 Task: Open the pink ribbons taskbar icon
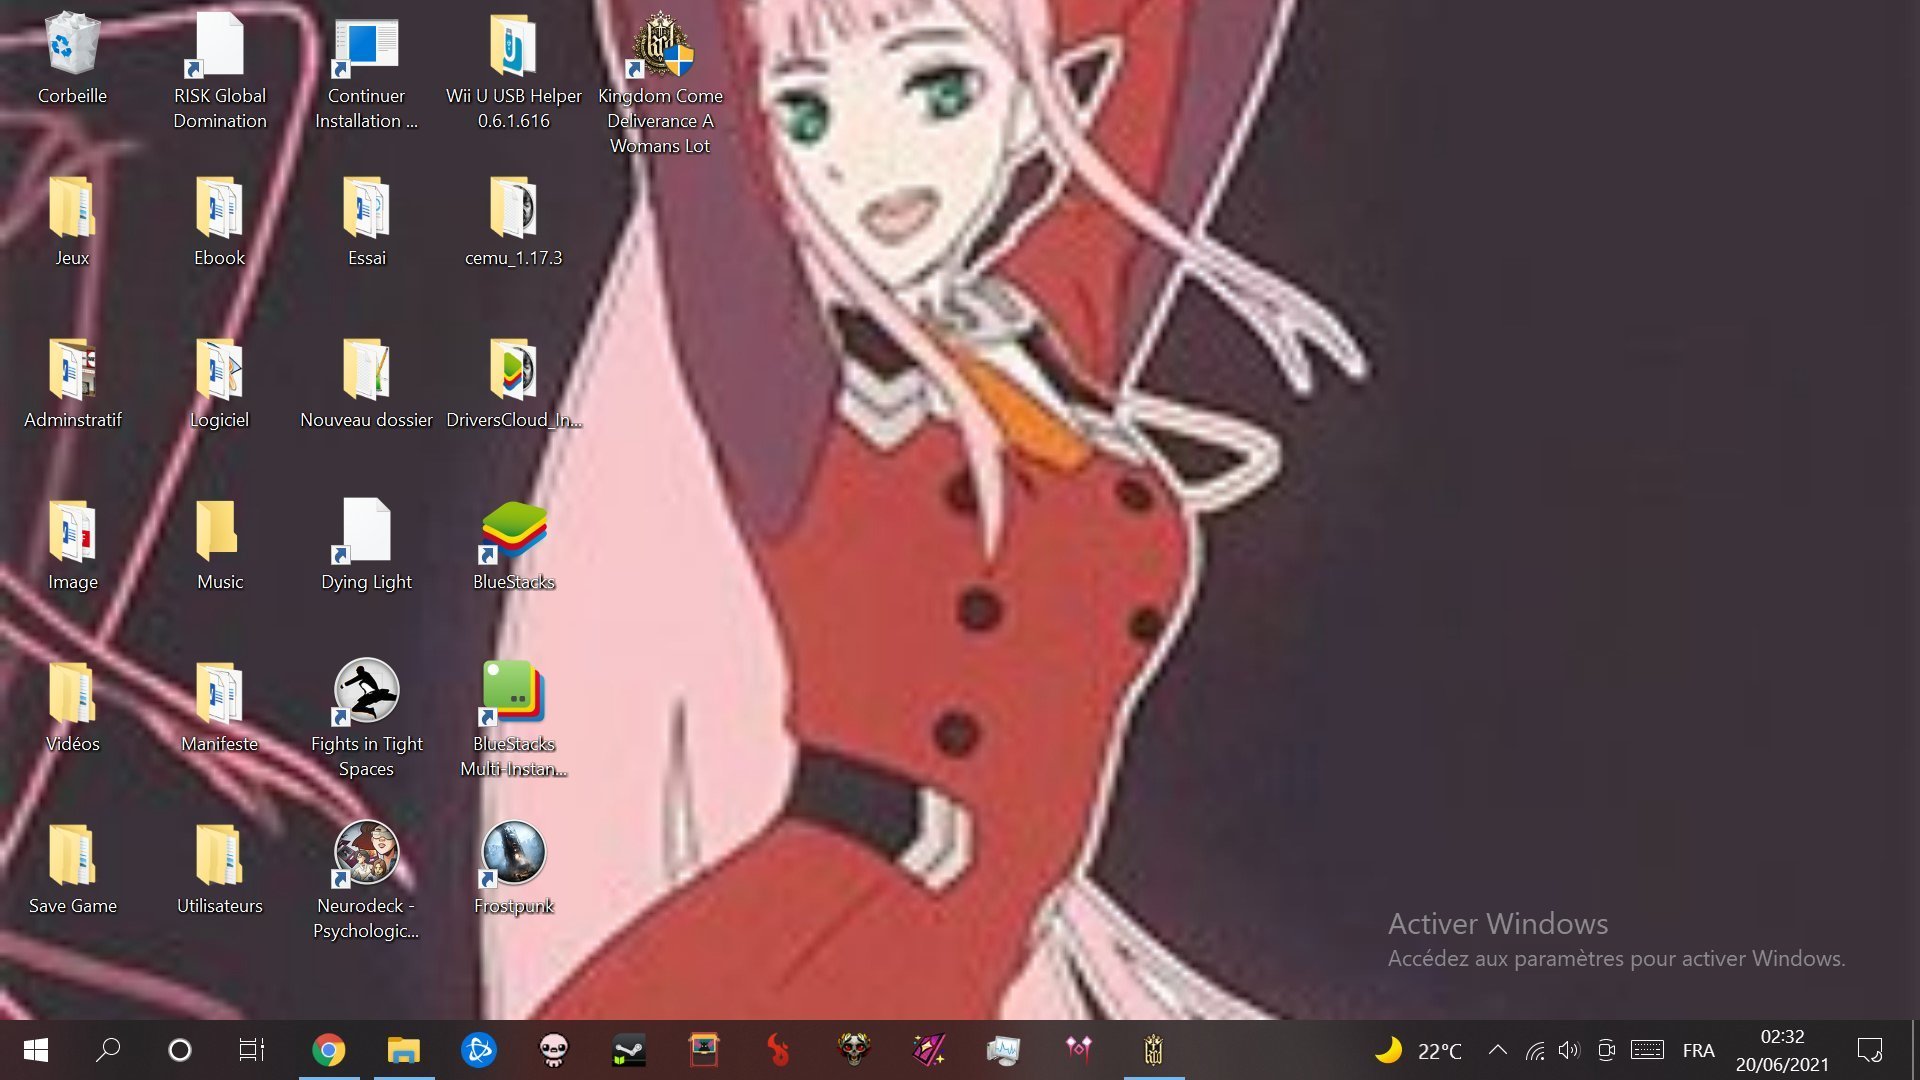(x=1079, y=1050)
